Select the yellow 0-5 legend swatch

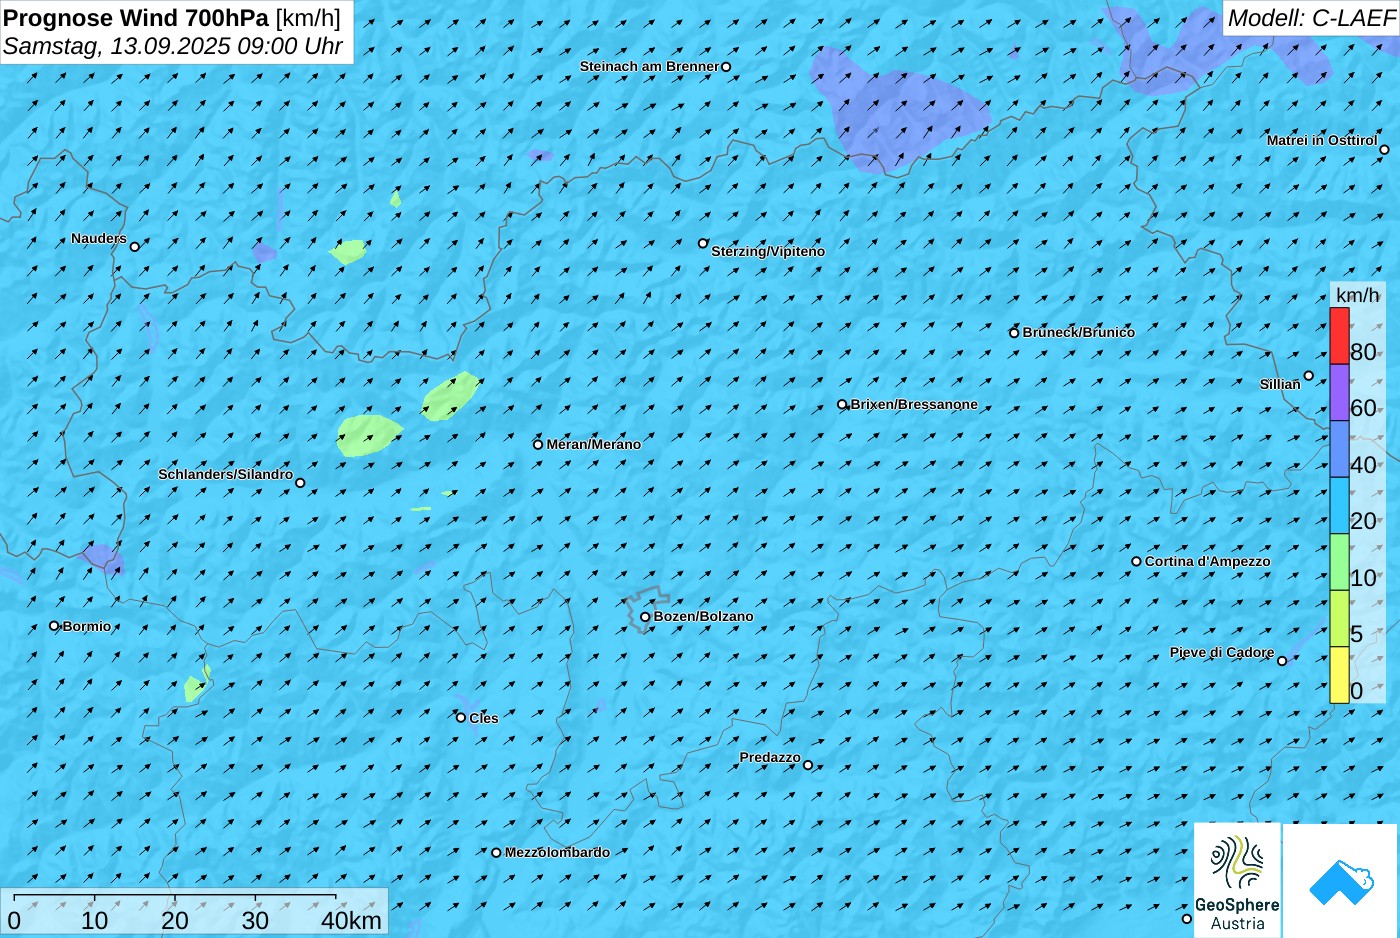1339,675
